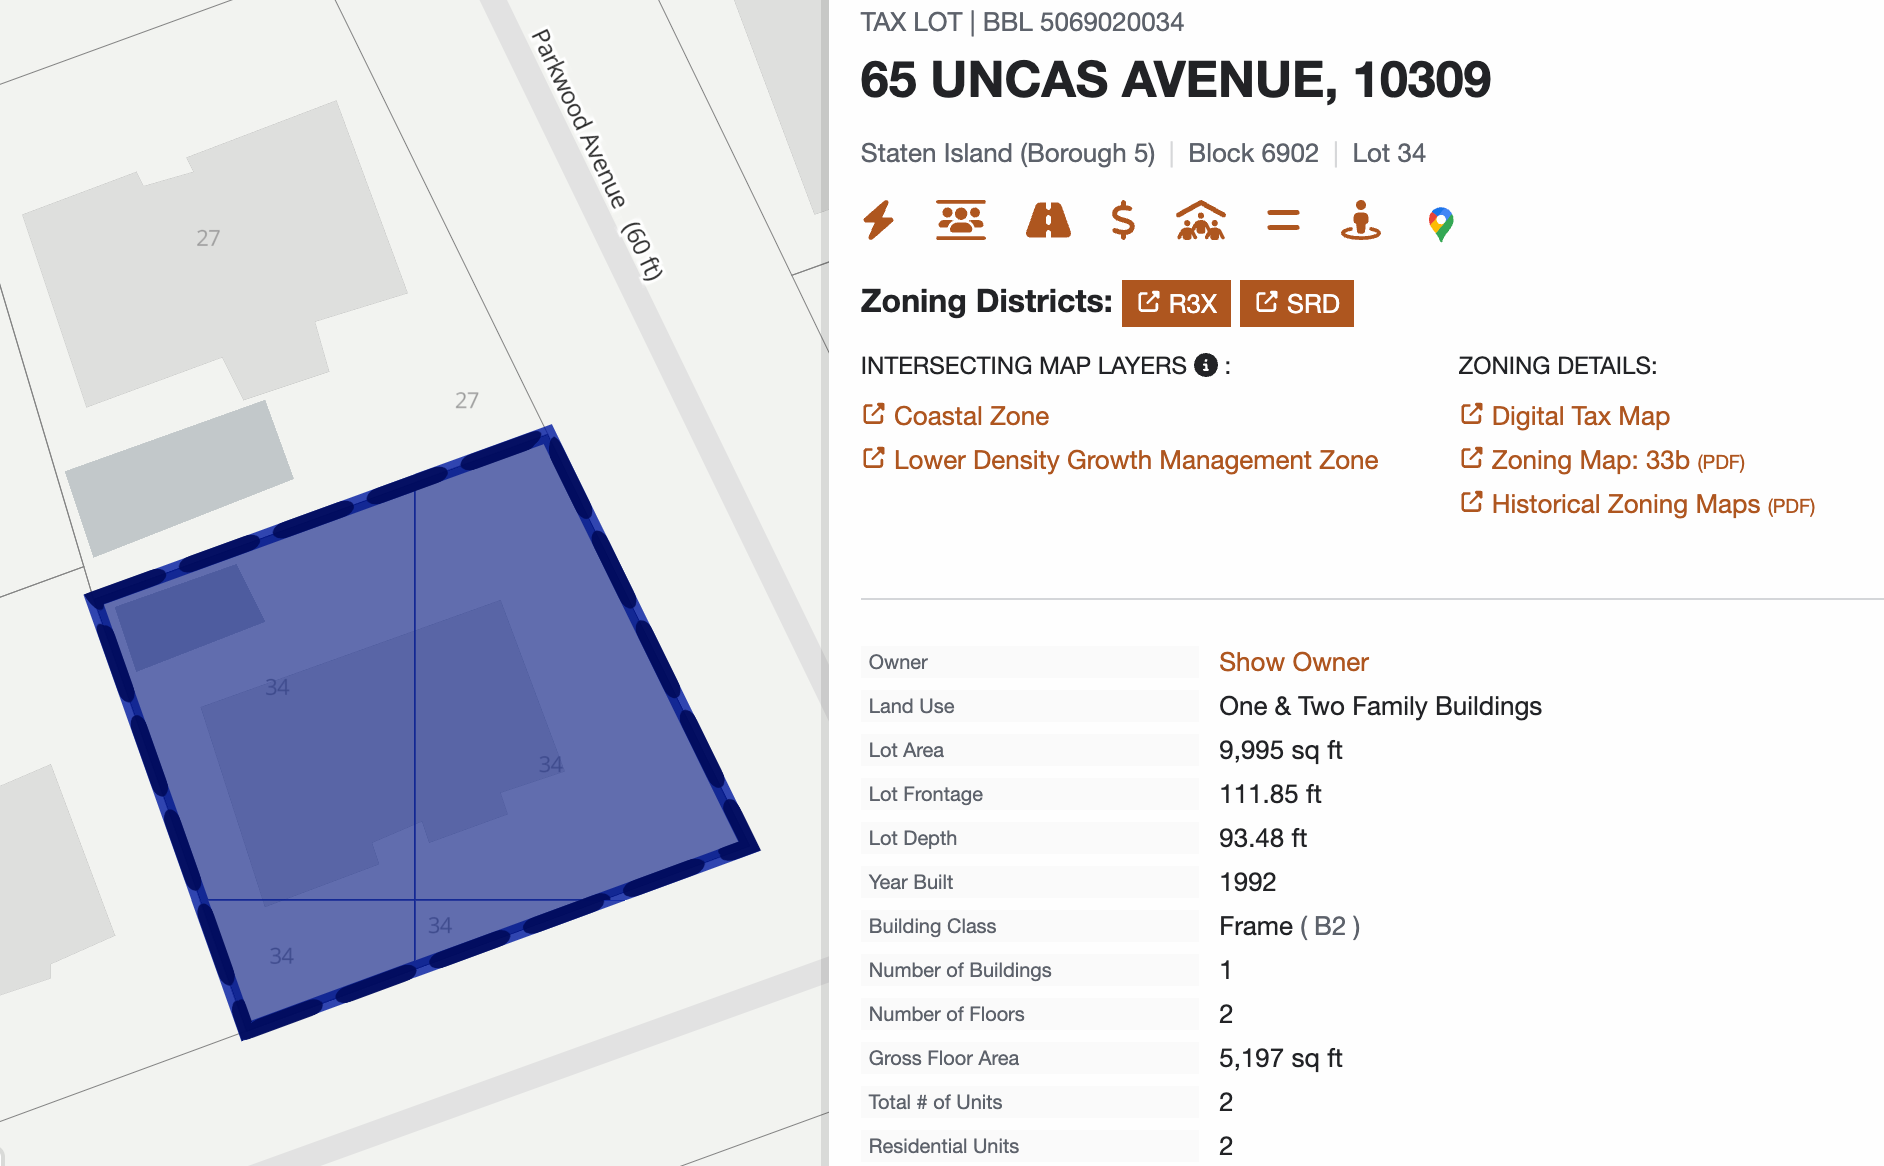Open the Coastal Zone layer link
Image resolution: width=1884 pixels, height=1166 pixels.
[970, 416]
